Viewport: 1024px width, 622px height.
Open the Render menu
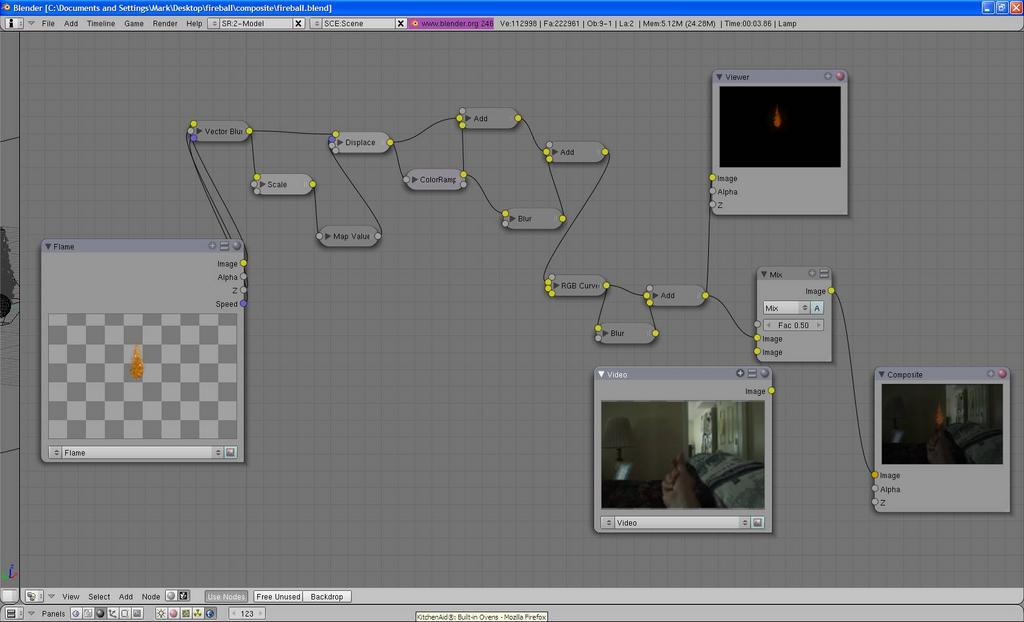click(165, 23)
